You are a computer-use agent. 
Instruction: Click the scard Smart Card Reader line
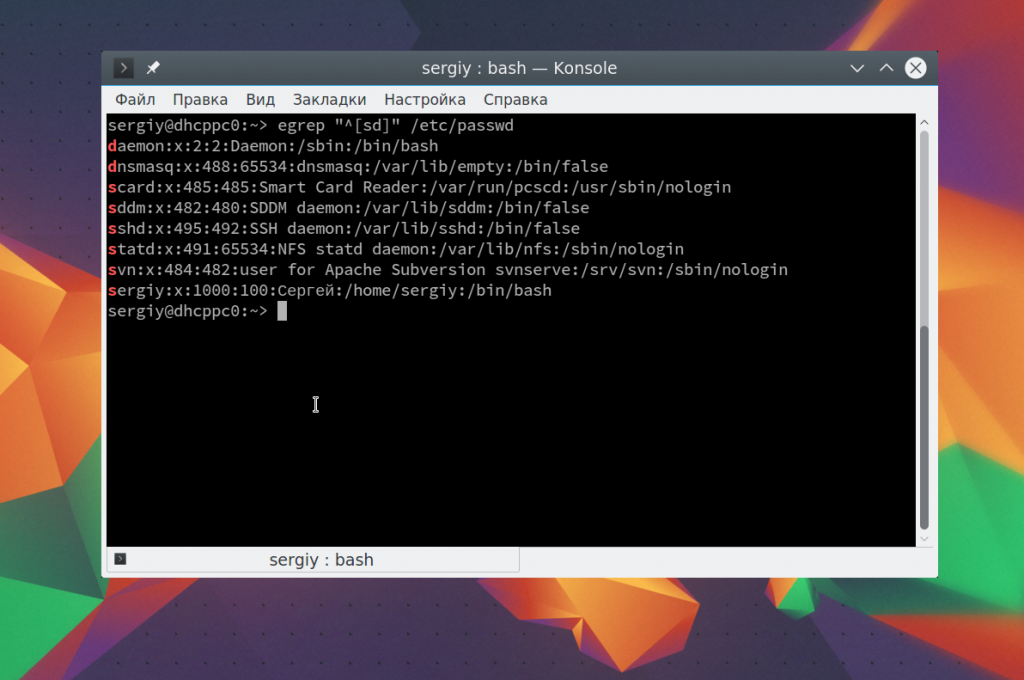tap(419, 187)
